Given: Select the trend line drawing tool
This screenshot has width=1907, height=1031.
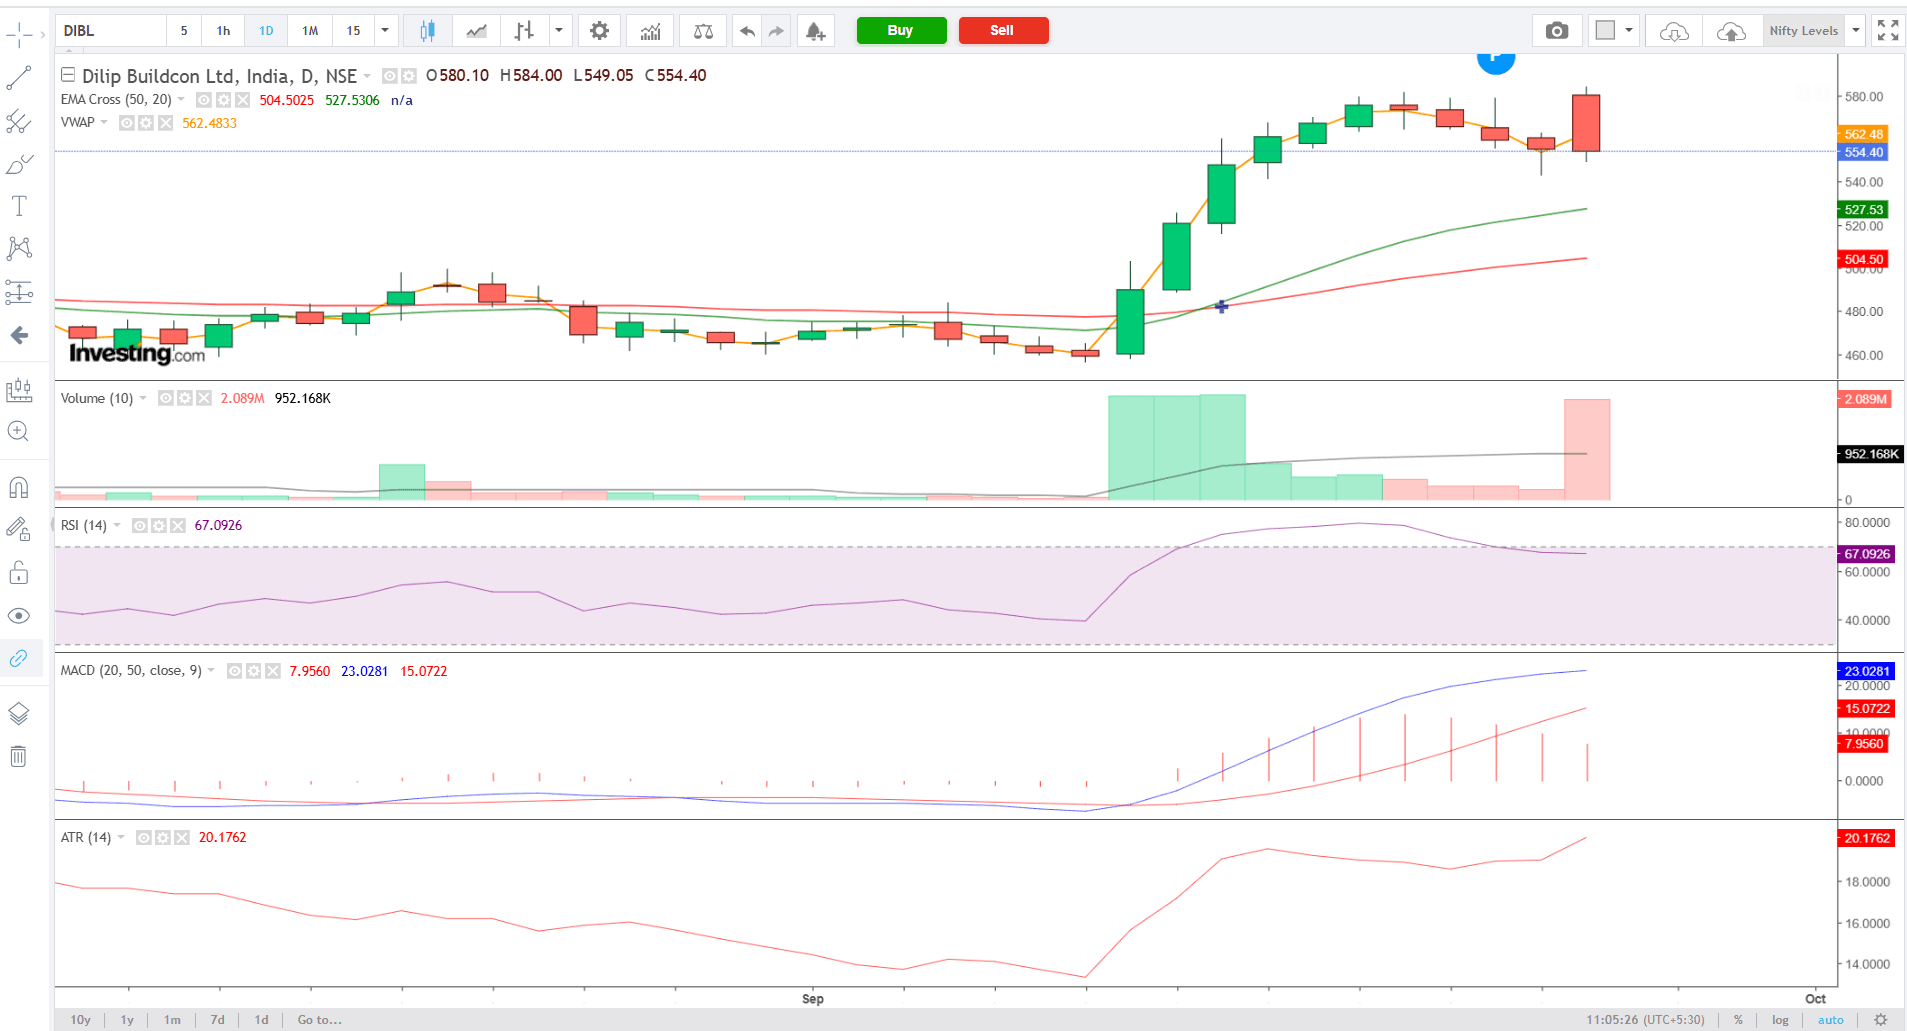Looking at the screenshot, I should click(19, 78).
